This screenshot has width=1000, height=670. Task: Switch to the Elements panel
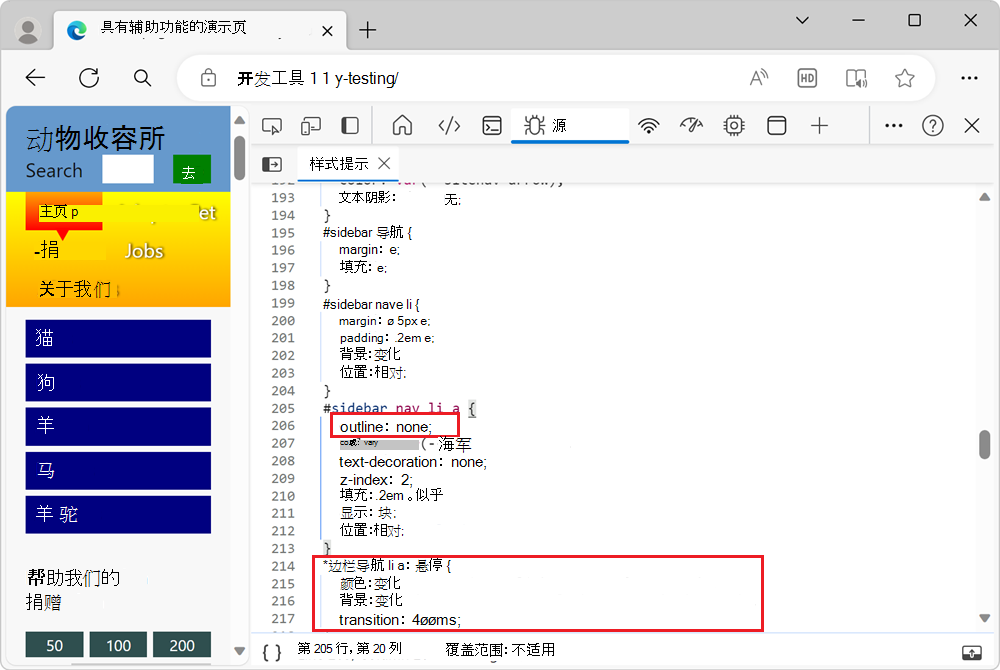pyautogui.click(x=449, y=126)
